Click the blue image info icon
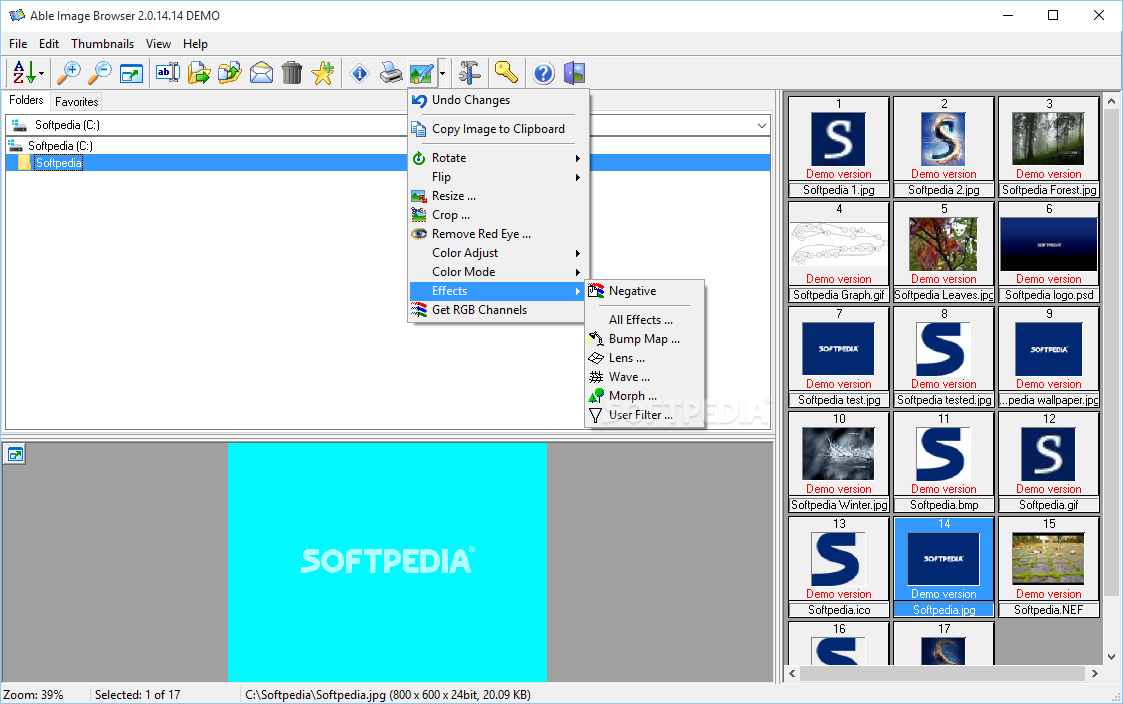Screen dimensions: 1123x704 coord(360,72)
